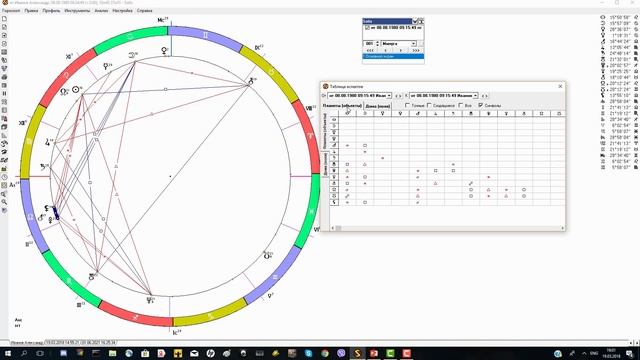Viewport: 640px width, 360px height.
Task: Toggle the Точные checkbox in the aspects table
Action: pyautogui.click(x=407, y=105)
